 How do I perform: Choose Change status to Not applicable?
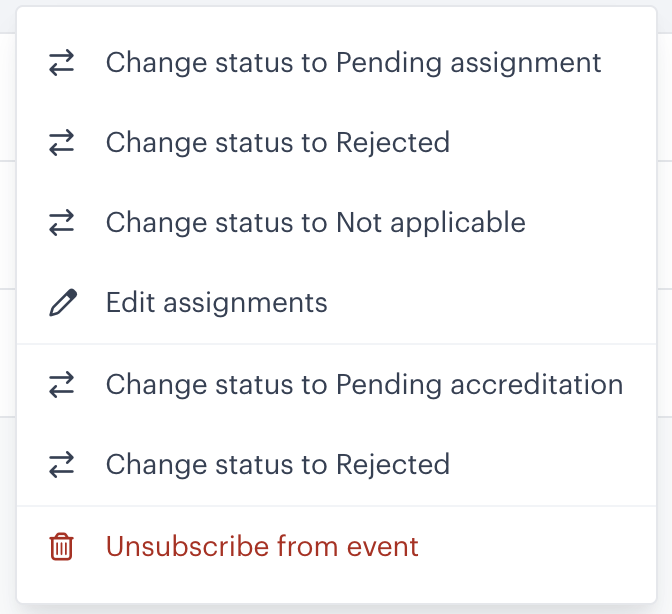(x=336, y=222)
